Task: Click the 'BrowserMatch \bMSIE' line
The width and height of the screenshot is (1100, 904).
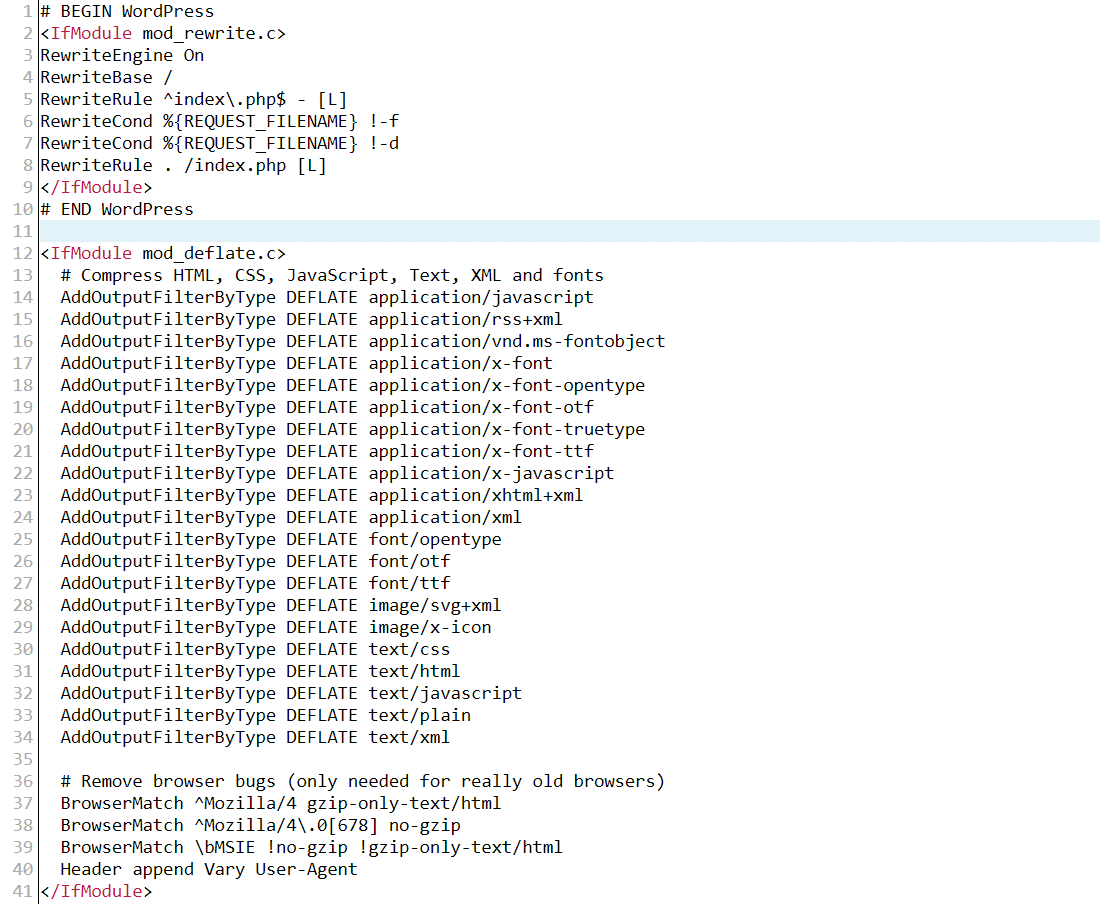Action: (311, 848)
